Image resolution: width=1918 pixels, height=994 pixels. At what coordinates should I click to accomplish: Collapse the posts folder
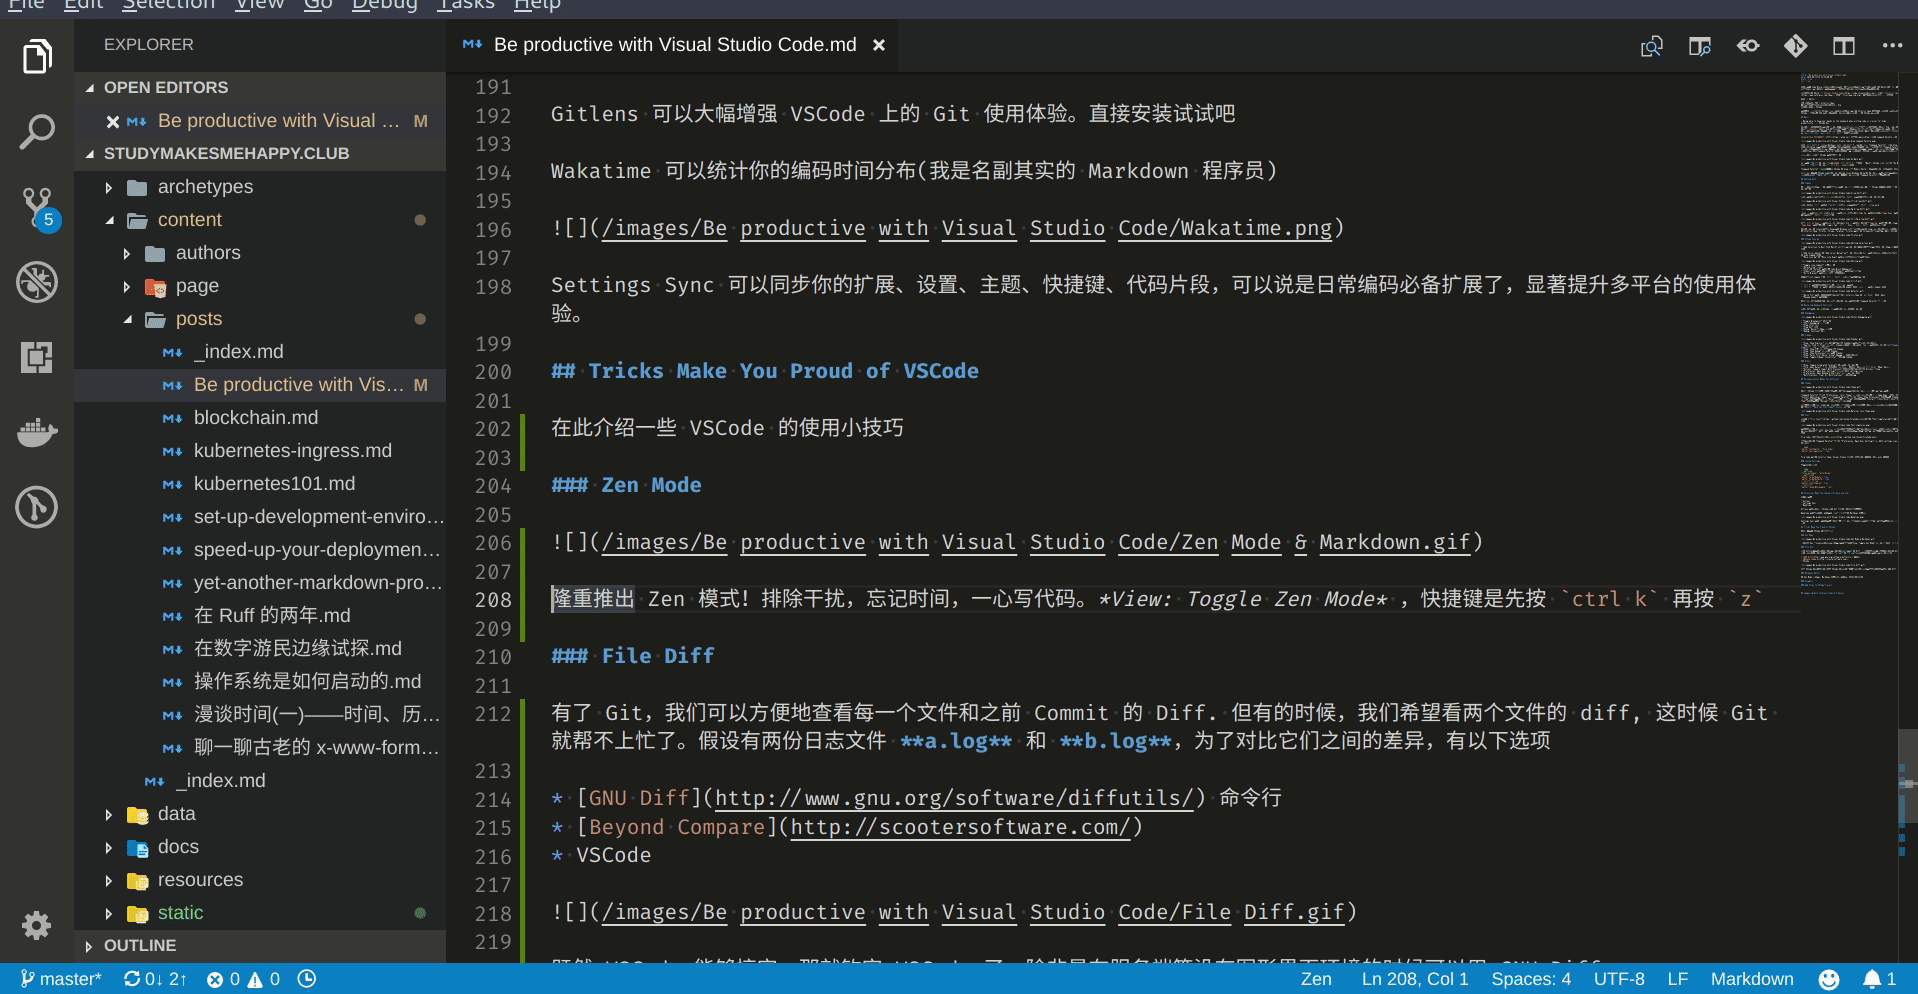pos(260,319)
